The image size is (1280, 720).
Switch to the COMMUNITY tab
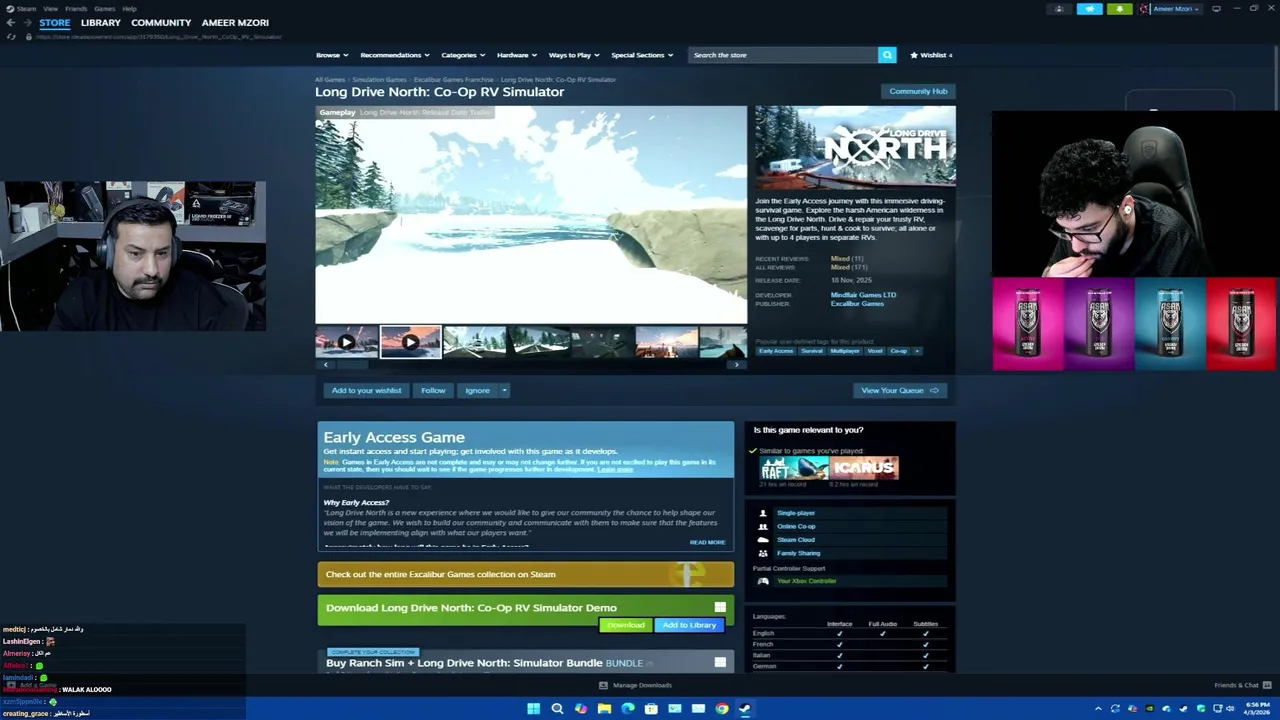(x=161, y=22)
